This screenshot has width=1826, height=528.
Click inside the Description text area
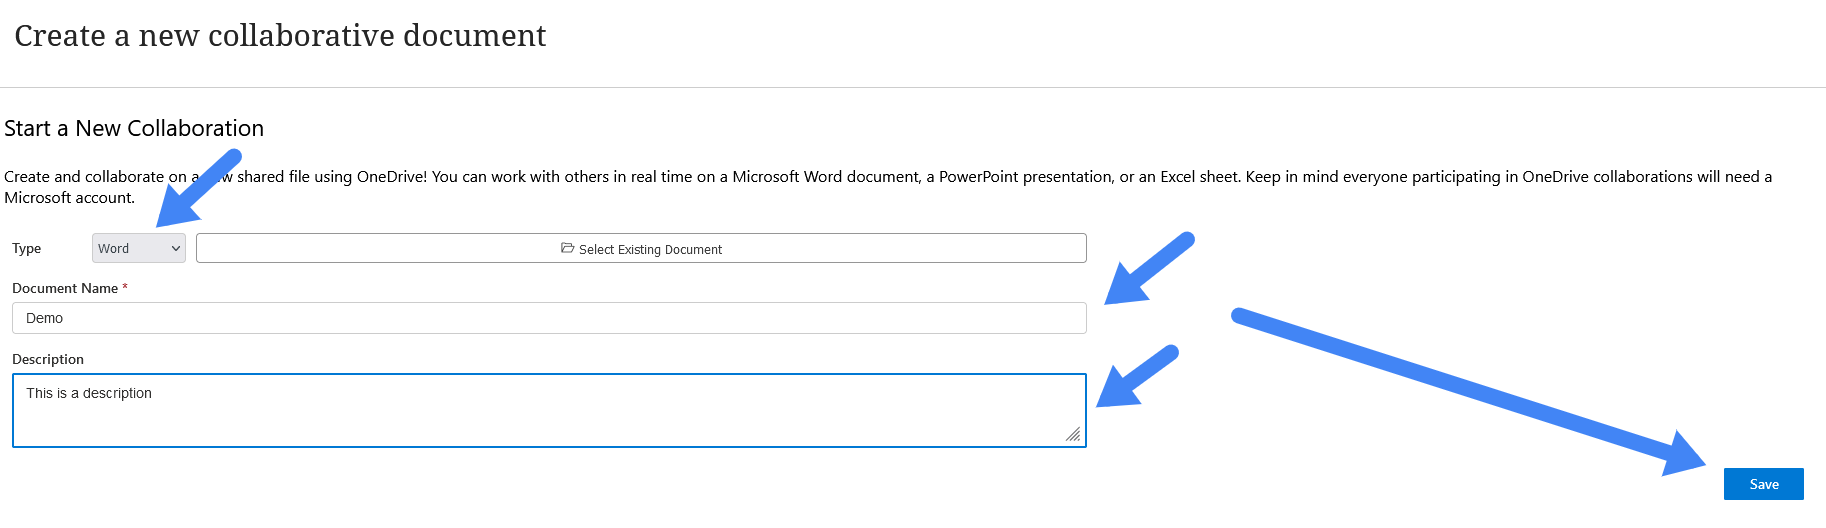[x=549, y=410]
